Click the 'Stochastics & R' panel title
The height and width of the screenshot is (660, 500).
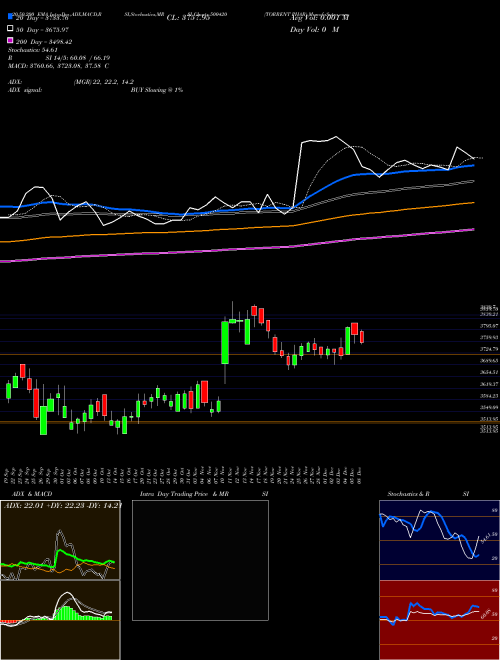click(x=408, y=494)
